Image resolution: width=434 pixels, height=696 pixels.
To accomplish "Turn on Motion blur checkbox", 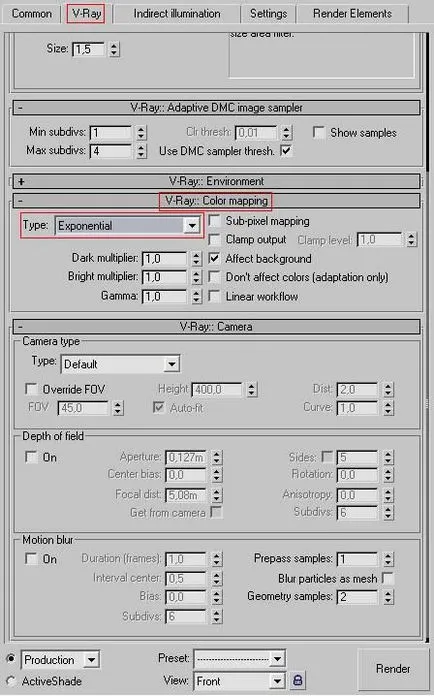I will click(32, 558).
